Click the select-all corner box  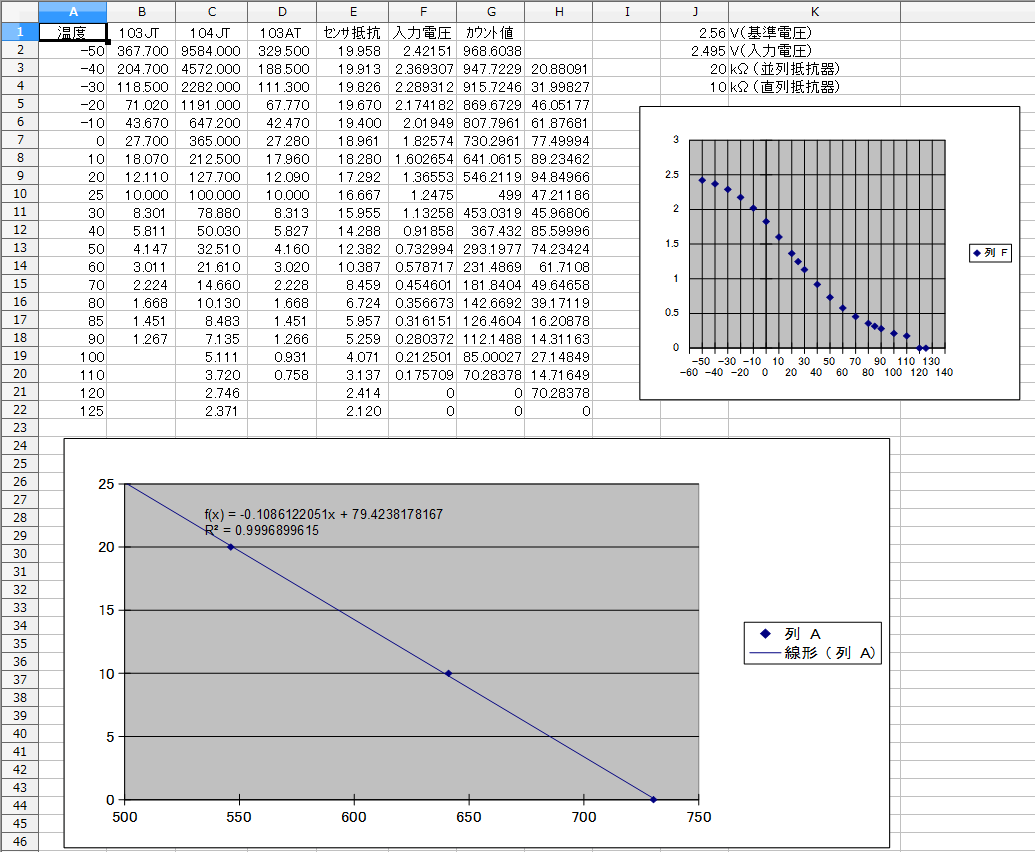(x=19, y=11)
